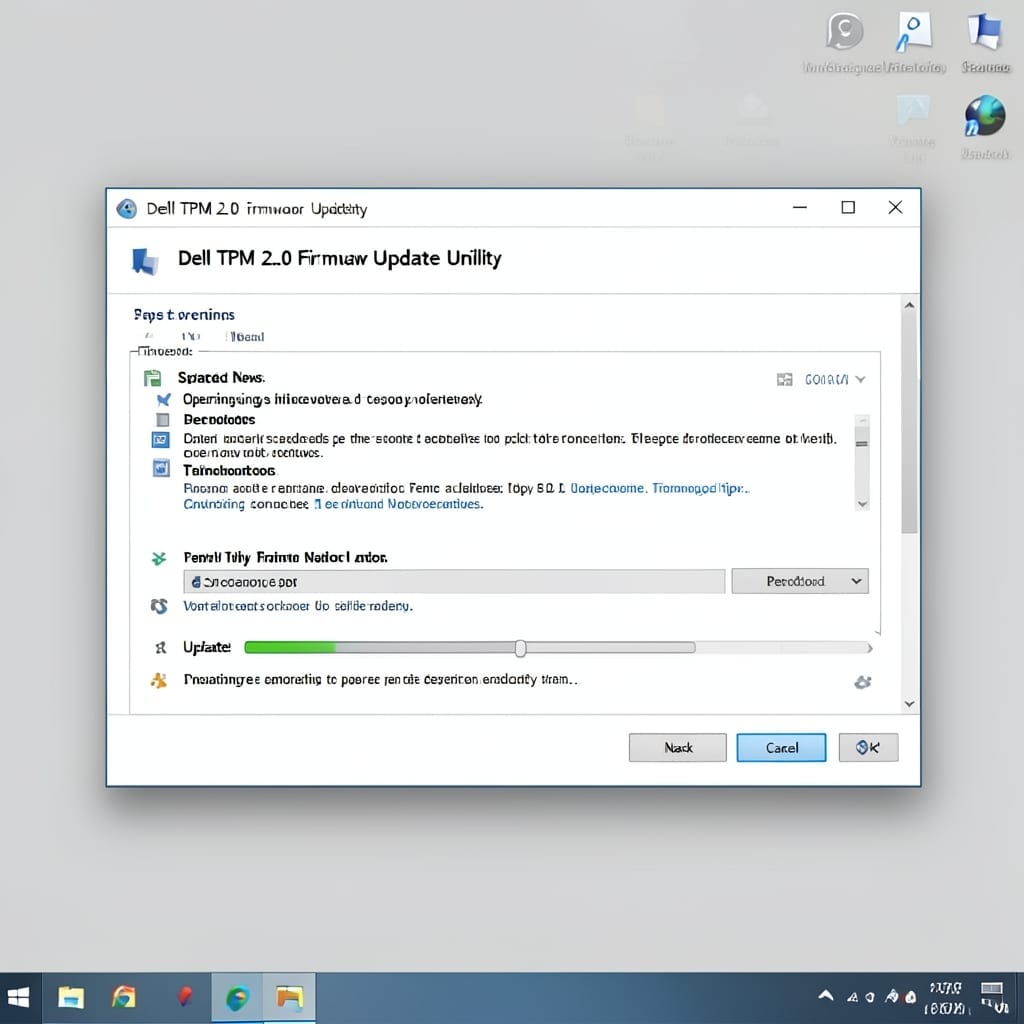Open the Vontalot cnot sockooer link
The image size is (1024, 1024).
[298, 606]
